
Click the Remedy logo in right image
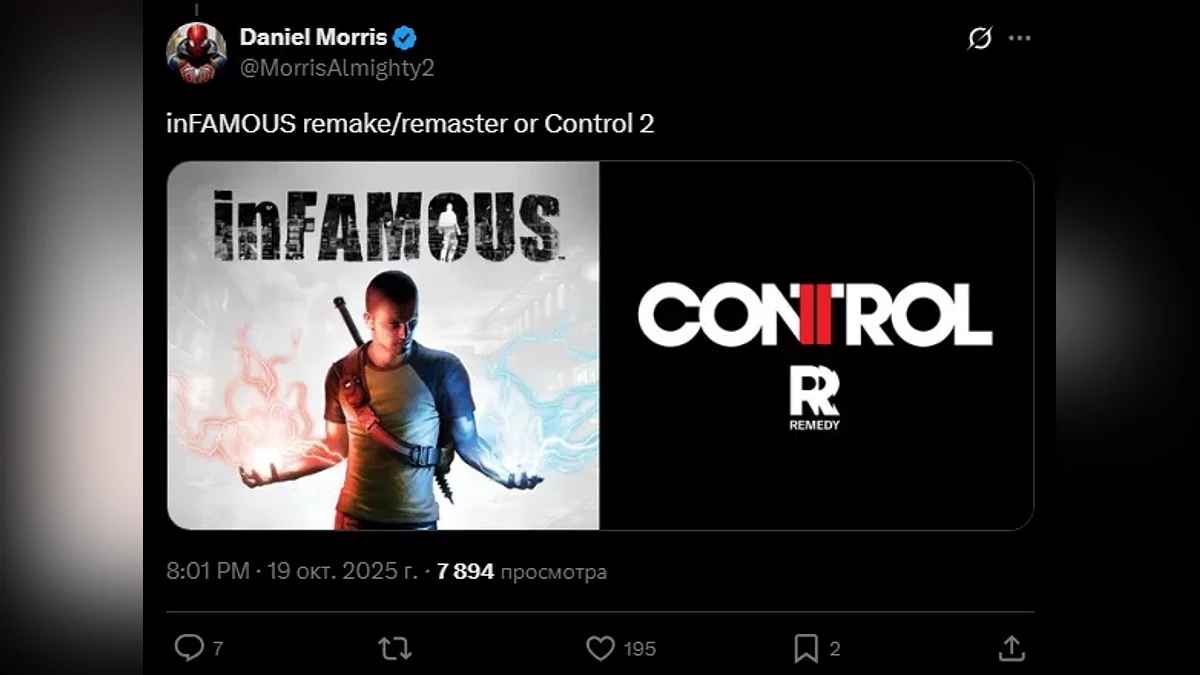(x=815, y=399)
